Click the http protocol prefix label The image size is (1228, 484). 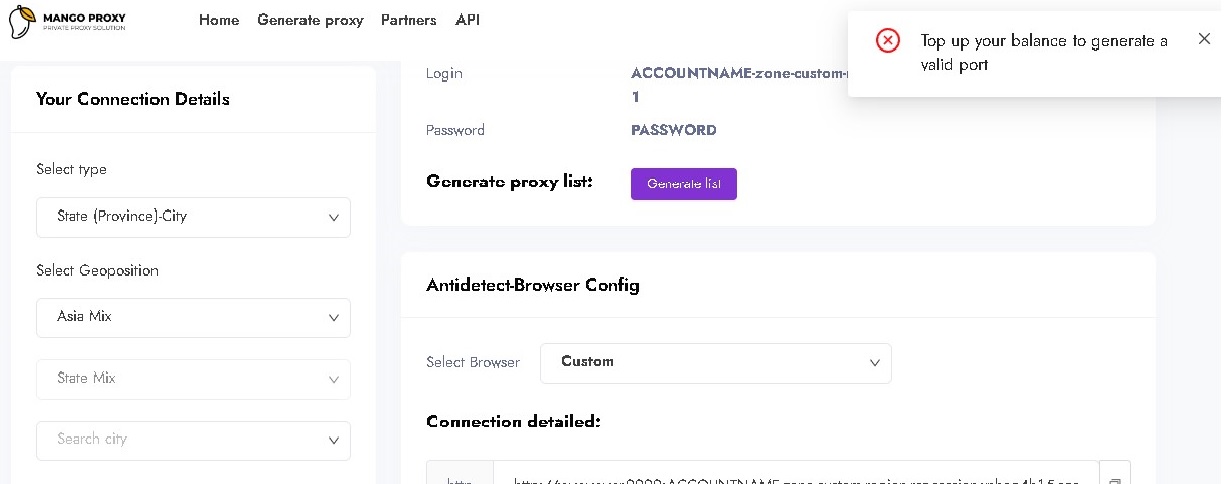click(459, 479)
